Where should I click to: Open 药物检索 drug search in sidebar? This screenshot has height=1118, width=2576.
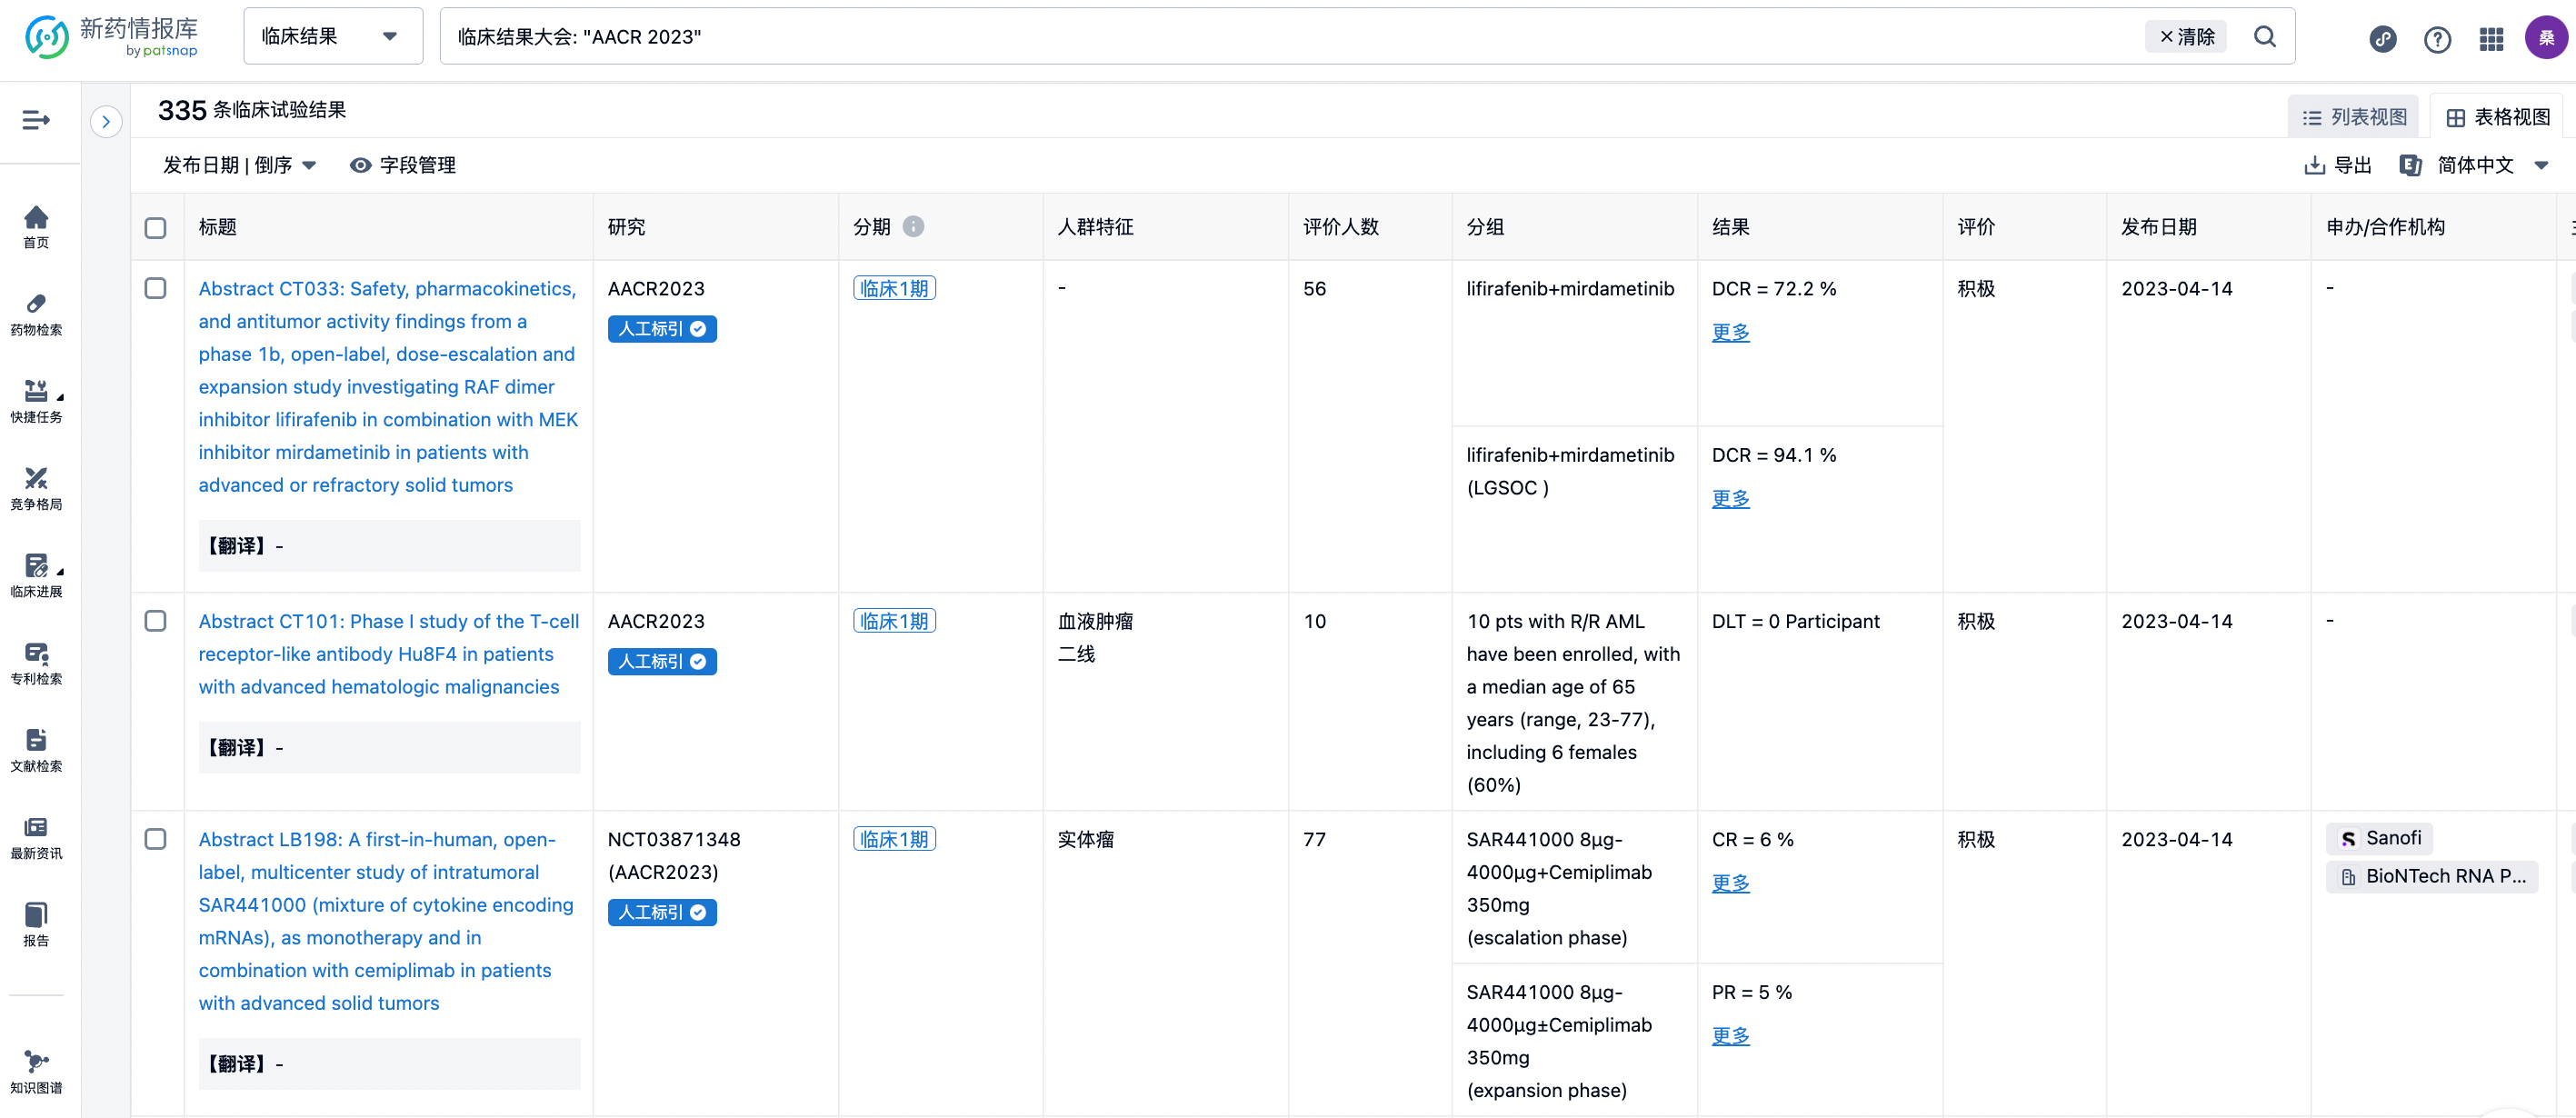(x=36, y=314)
